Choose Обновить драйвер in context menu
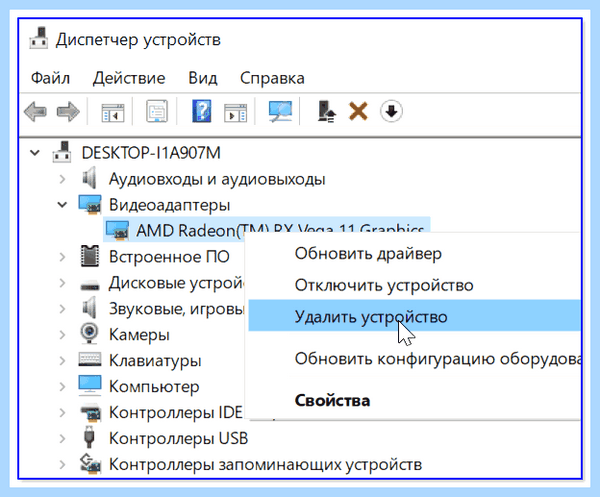 pos(415,254)
